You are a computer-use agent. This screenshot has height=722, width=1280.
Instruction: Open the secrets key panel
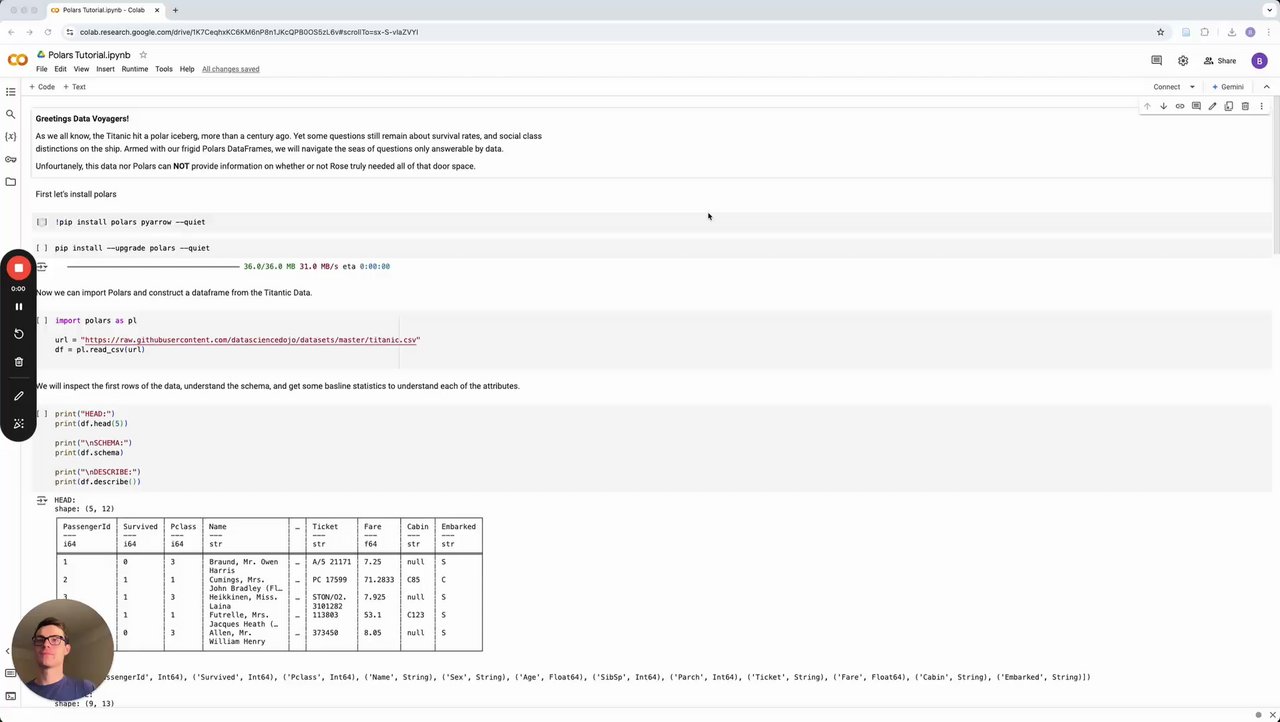tap(11, 159)
